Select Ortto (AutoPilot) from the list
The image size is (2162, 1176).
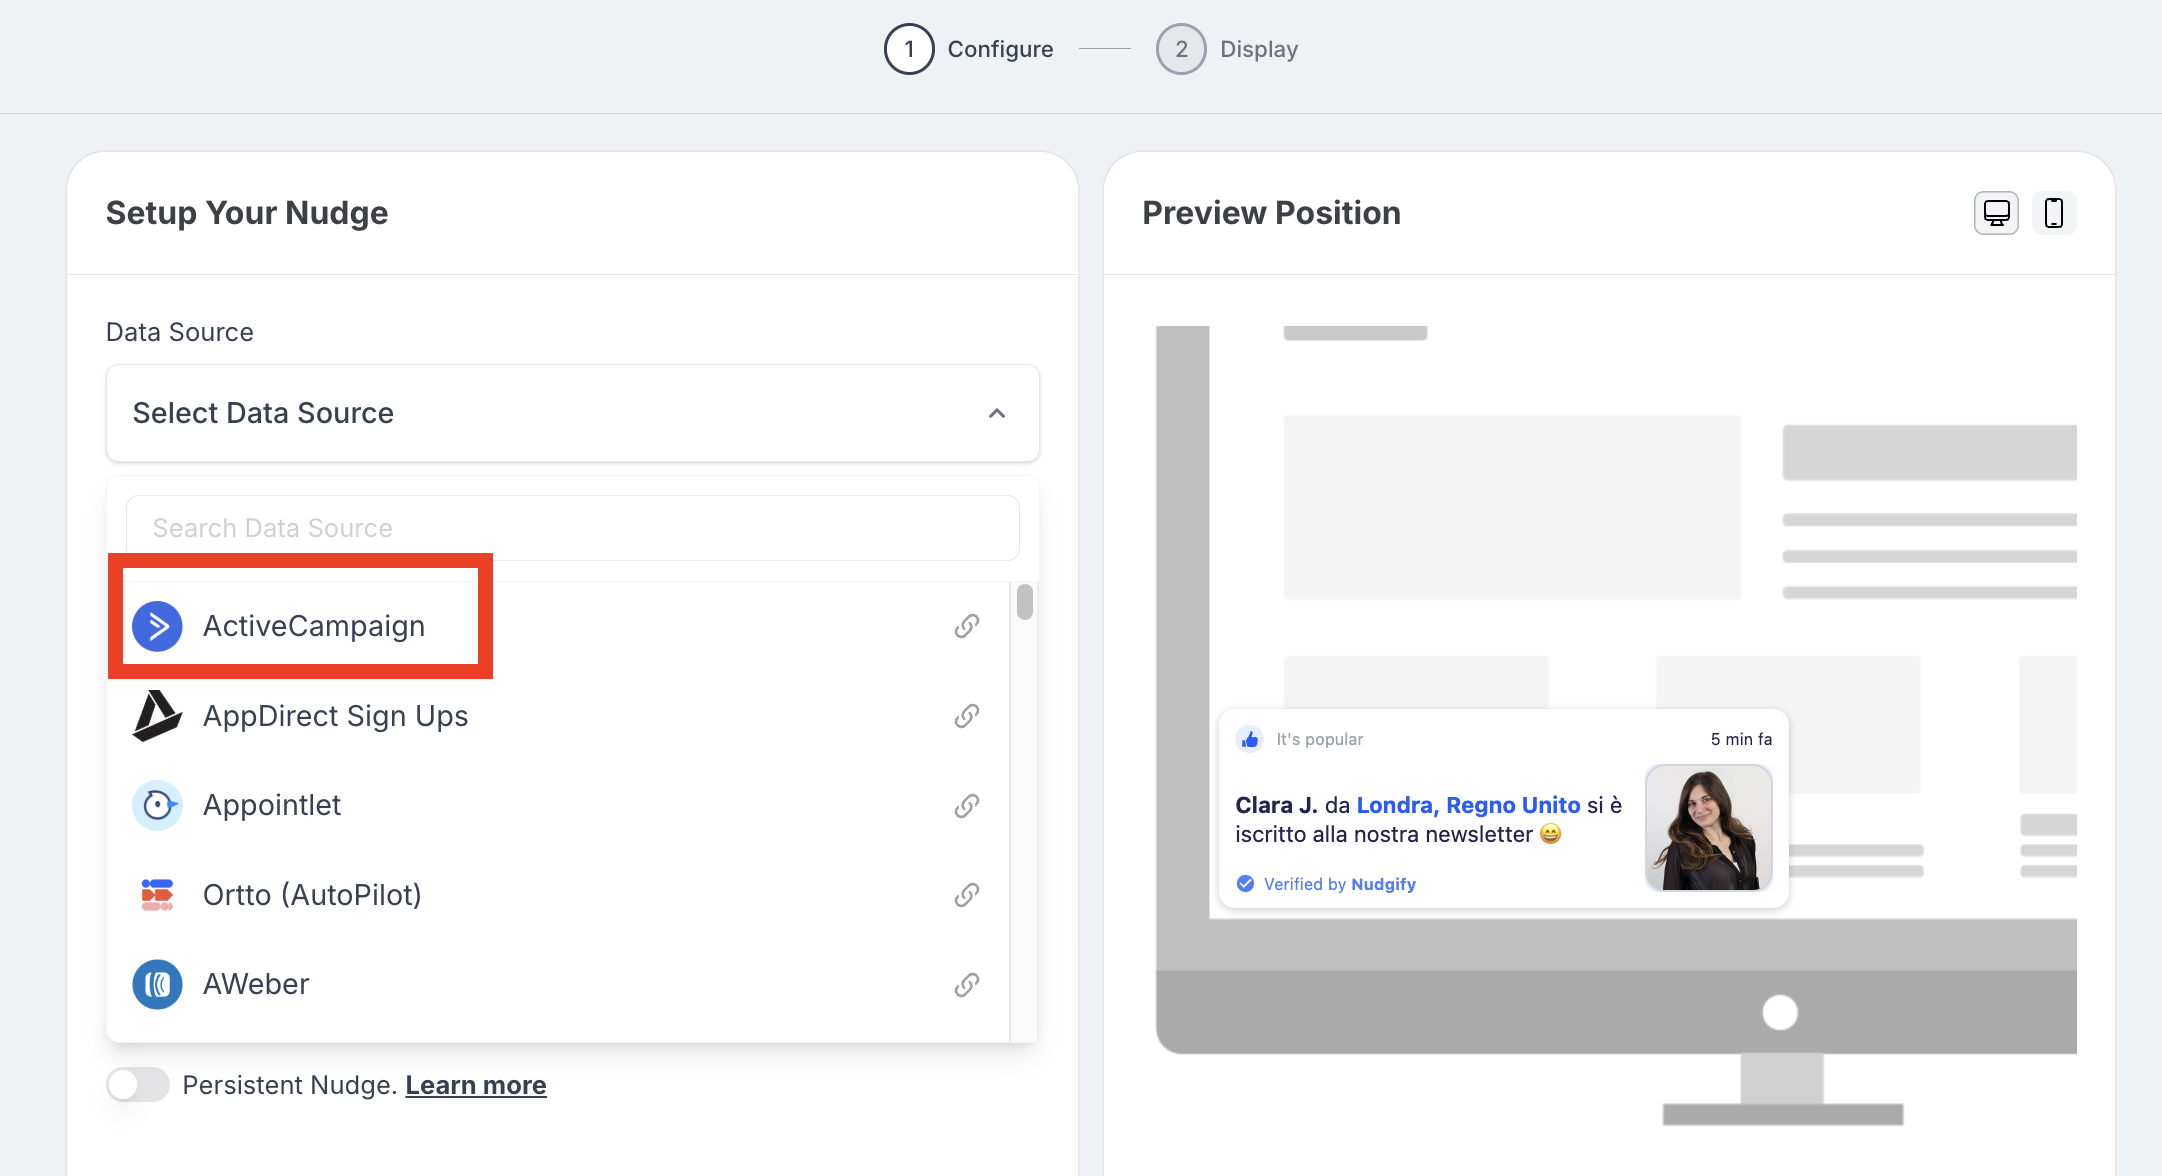312,895
